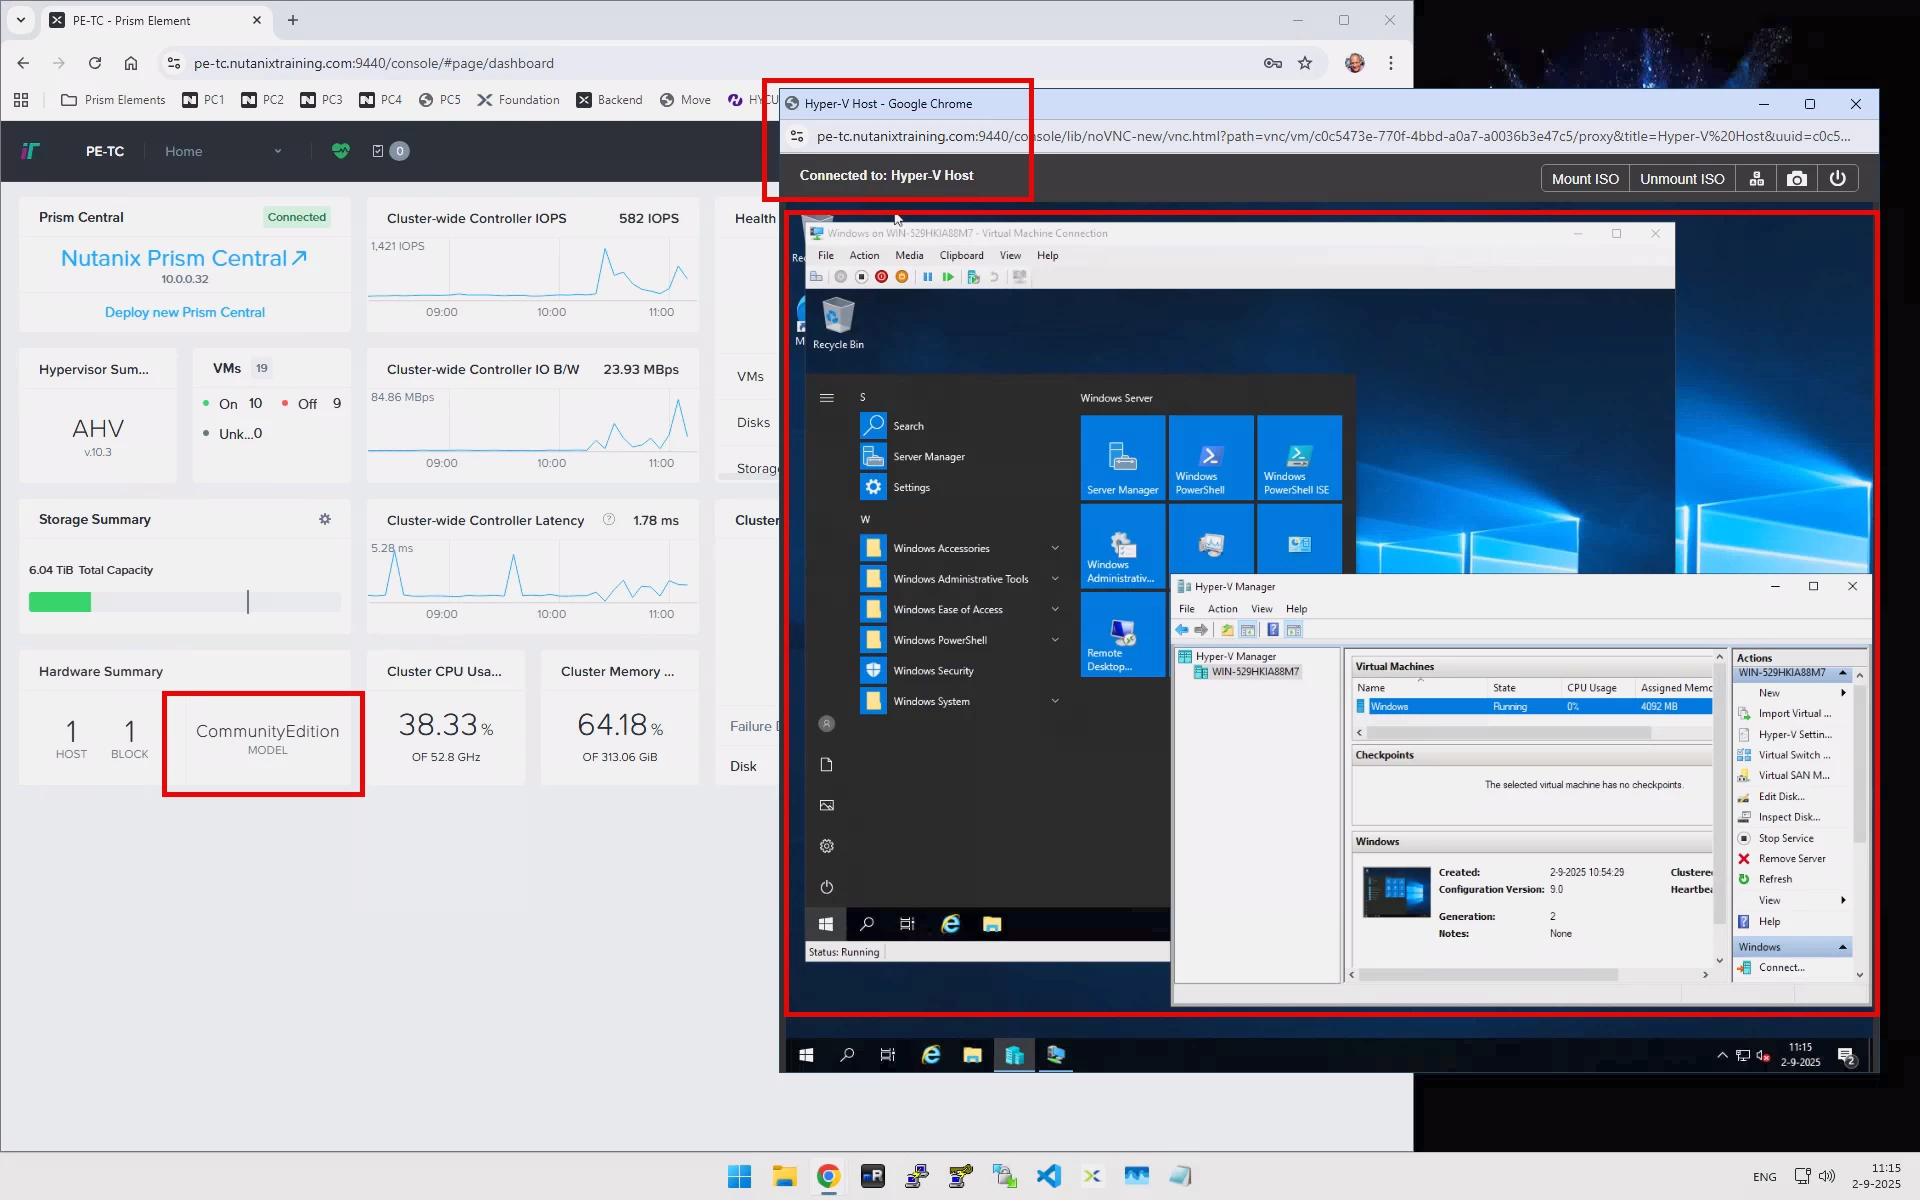The image size is (1920, 1200).
Task: Click the Checkpoint icon in VM Connection toolbar
Action: point(973,277)
